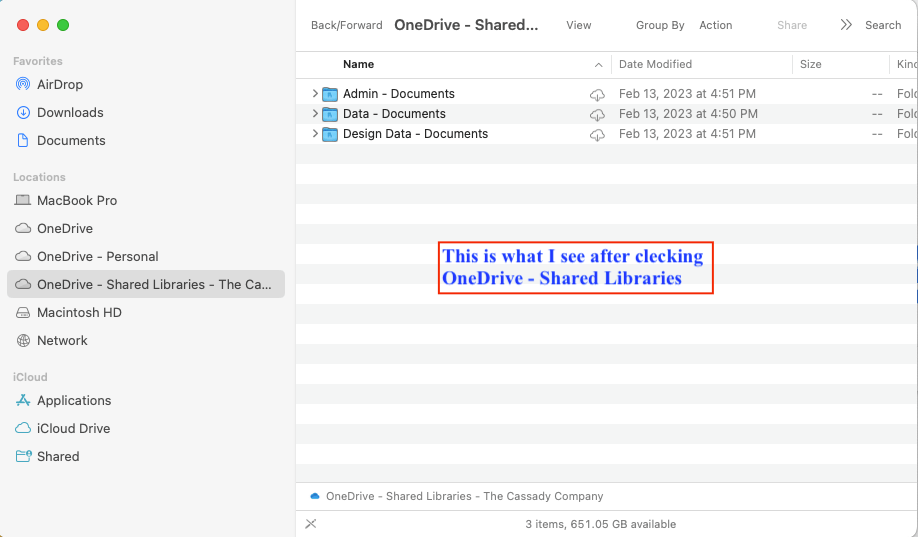918x537 pixels.
Task: Sort by the Date Modified column header
Action: (x=655, y=64)
